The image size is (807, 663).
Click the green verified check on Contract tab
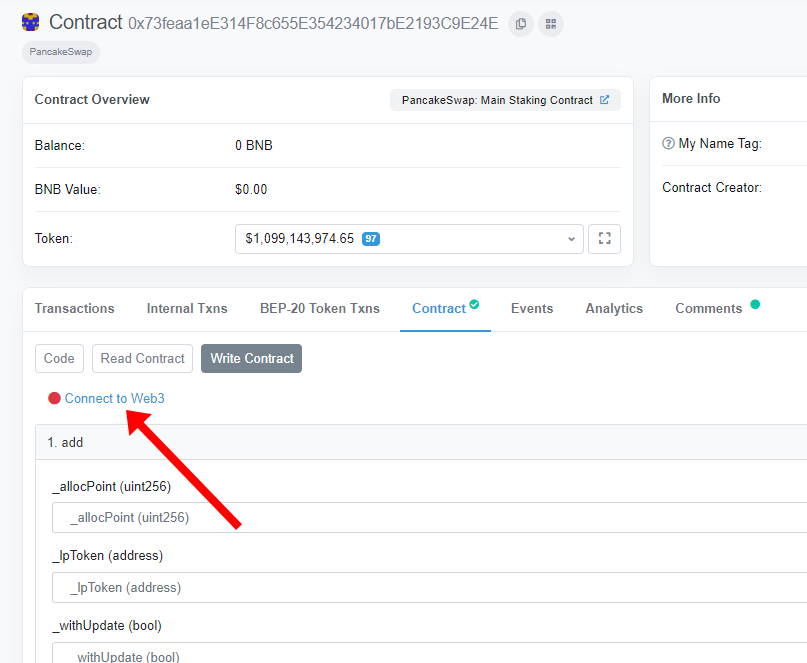(x=474, y=304)
